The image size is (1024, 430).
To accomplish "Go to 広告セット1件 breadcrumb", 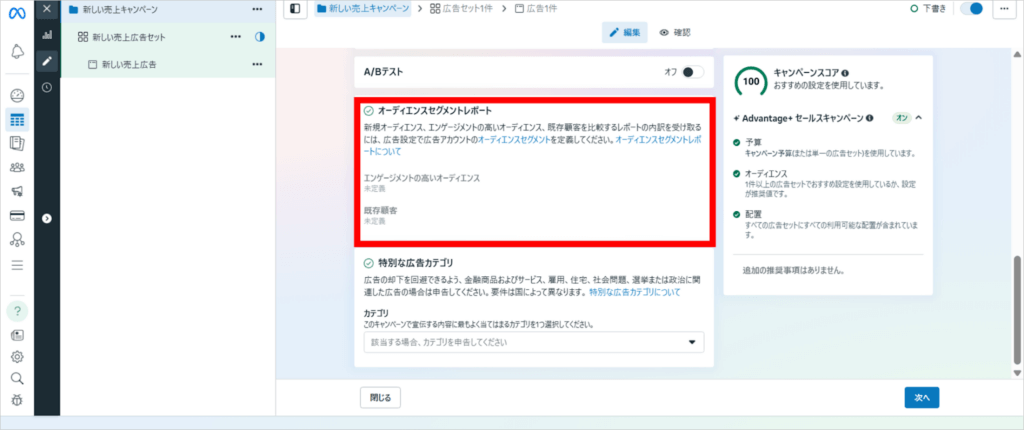I will [x=464, y=8].
